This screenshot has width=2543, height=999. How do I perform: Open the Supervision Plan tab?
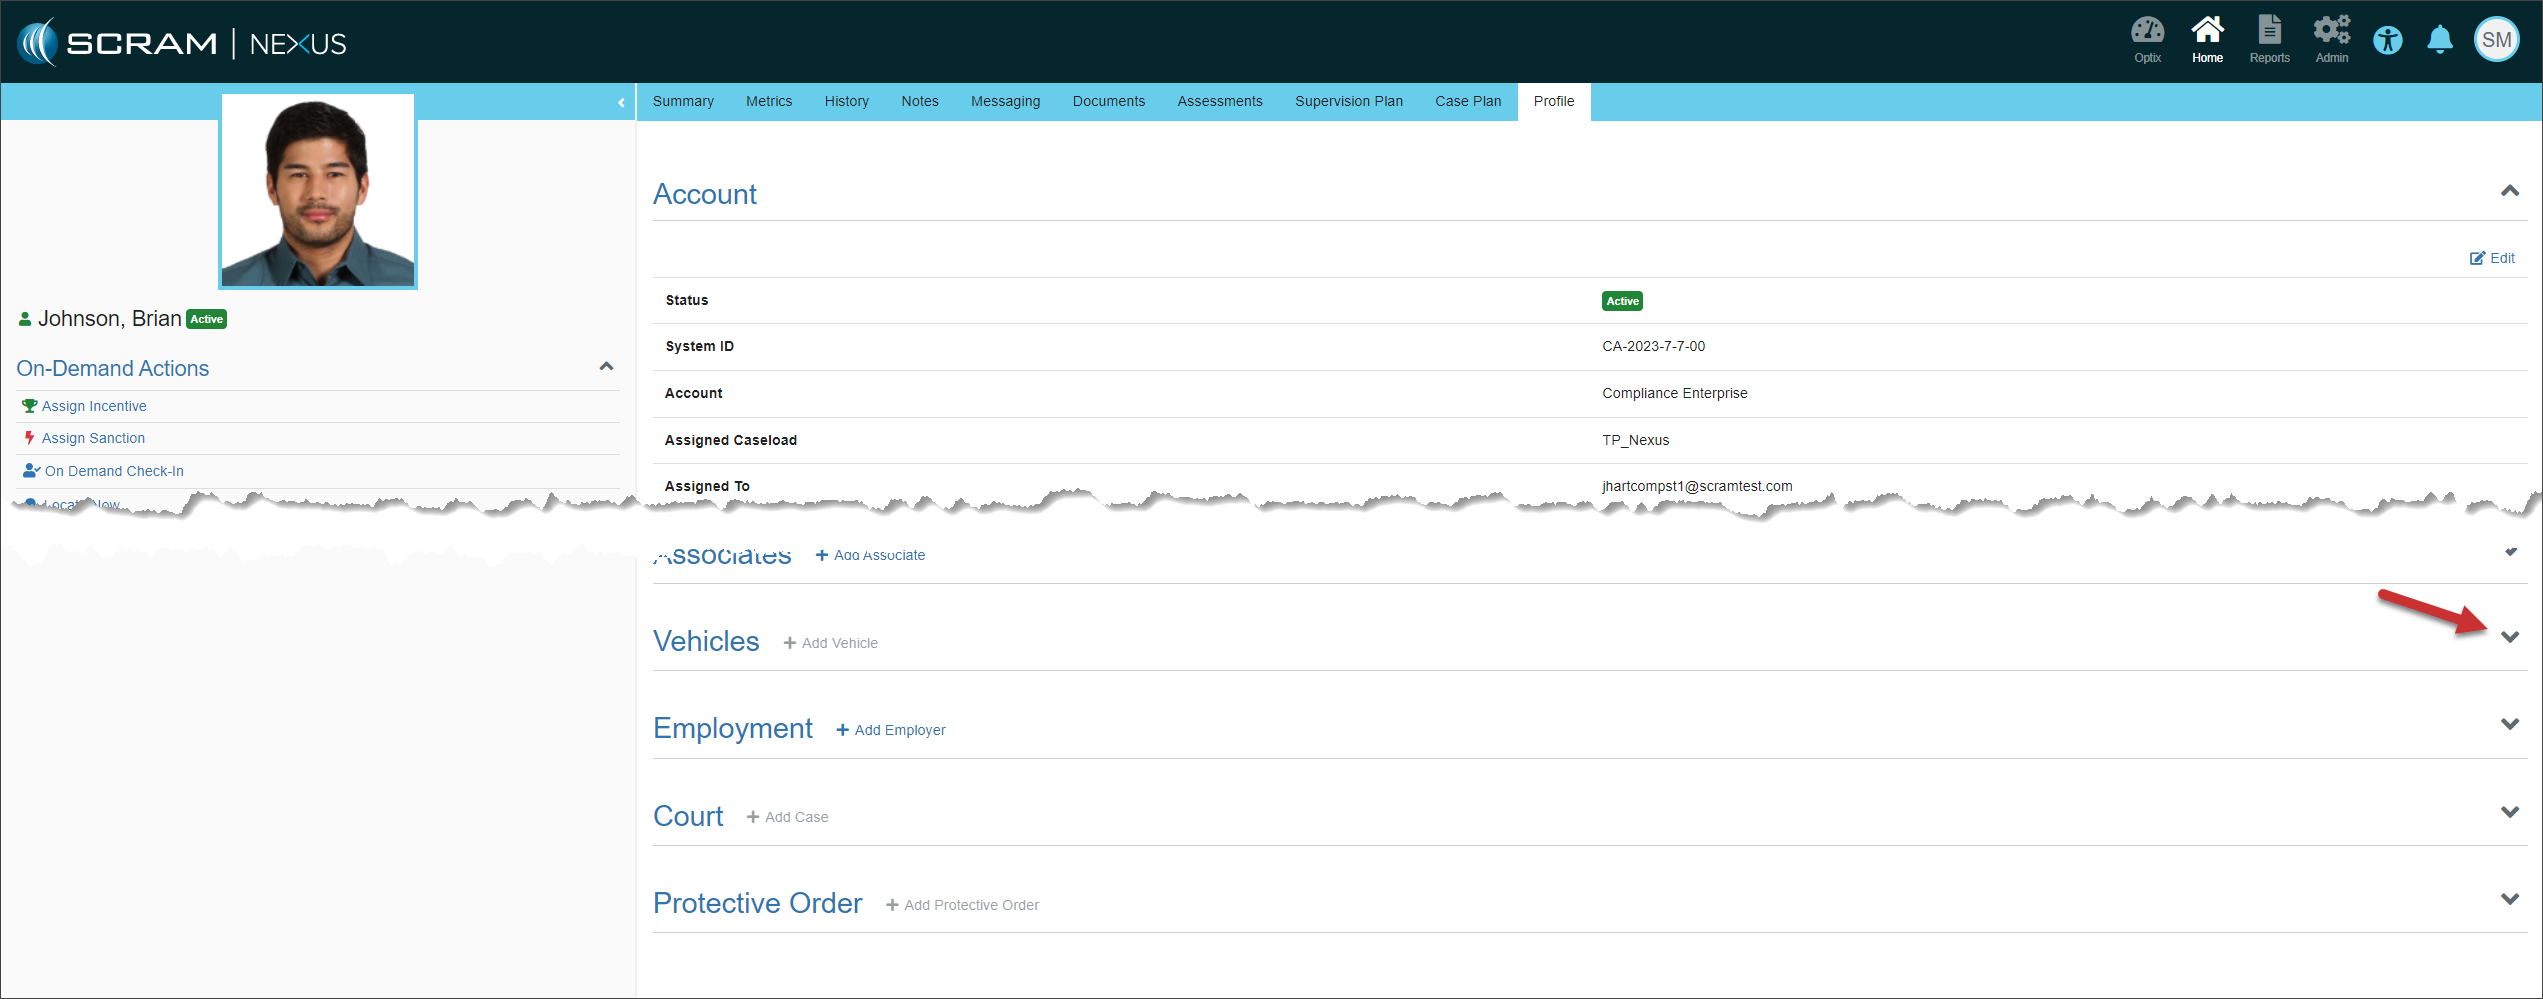click(1348, 101)
